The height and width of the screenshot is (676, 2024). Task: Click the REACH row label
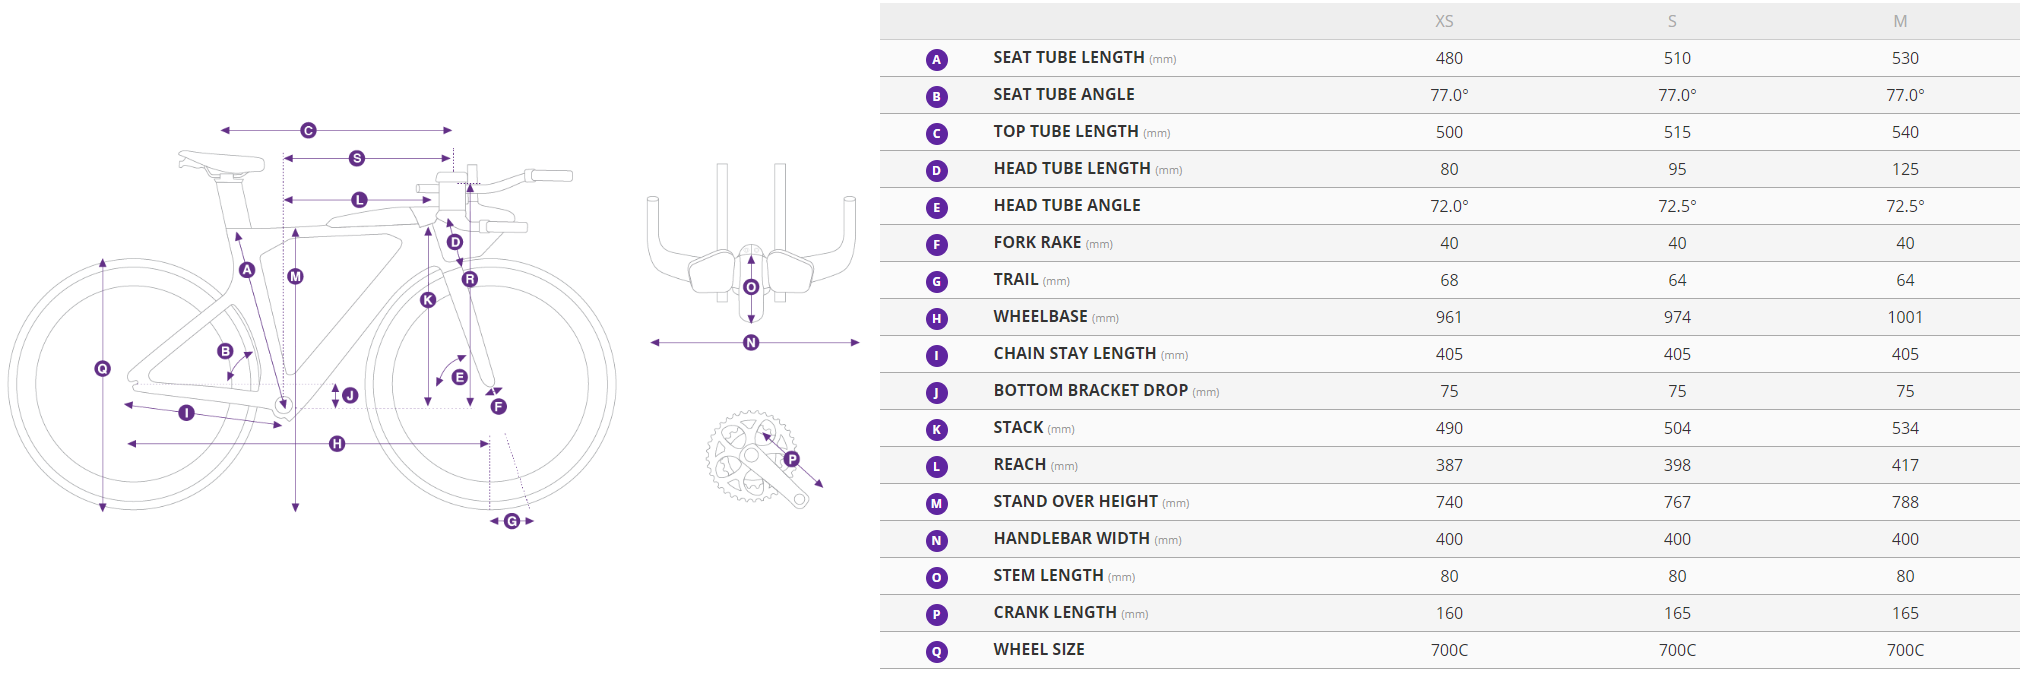pos(1019,465)
